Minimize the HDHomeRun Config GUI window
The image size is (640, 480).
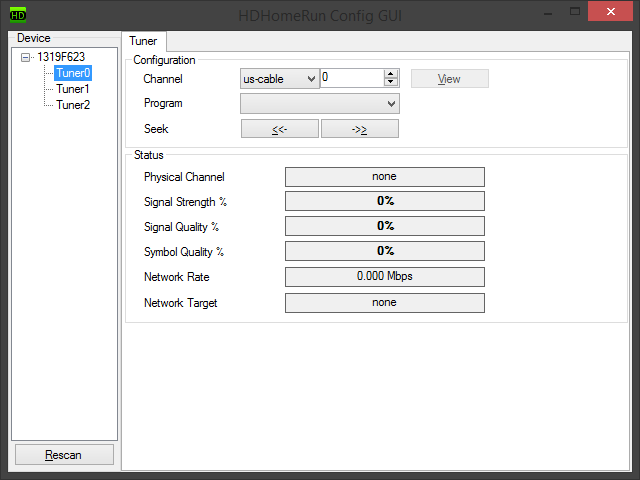pyautogui.click(x=548, y=12)
